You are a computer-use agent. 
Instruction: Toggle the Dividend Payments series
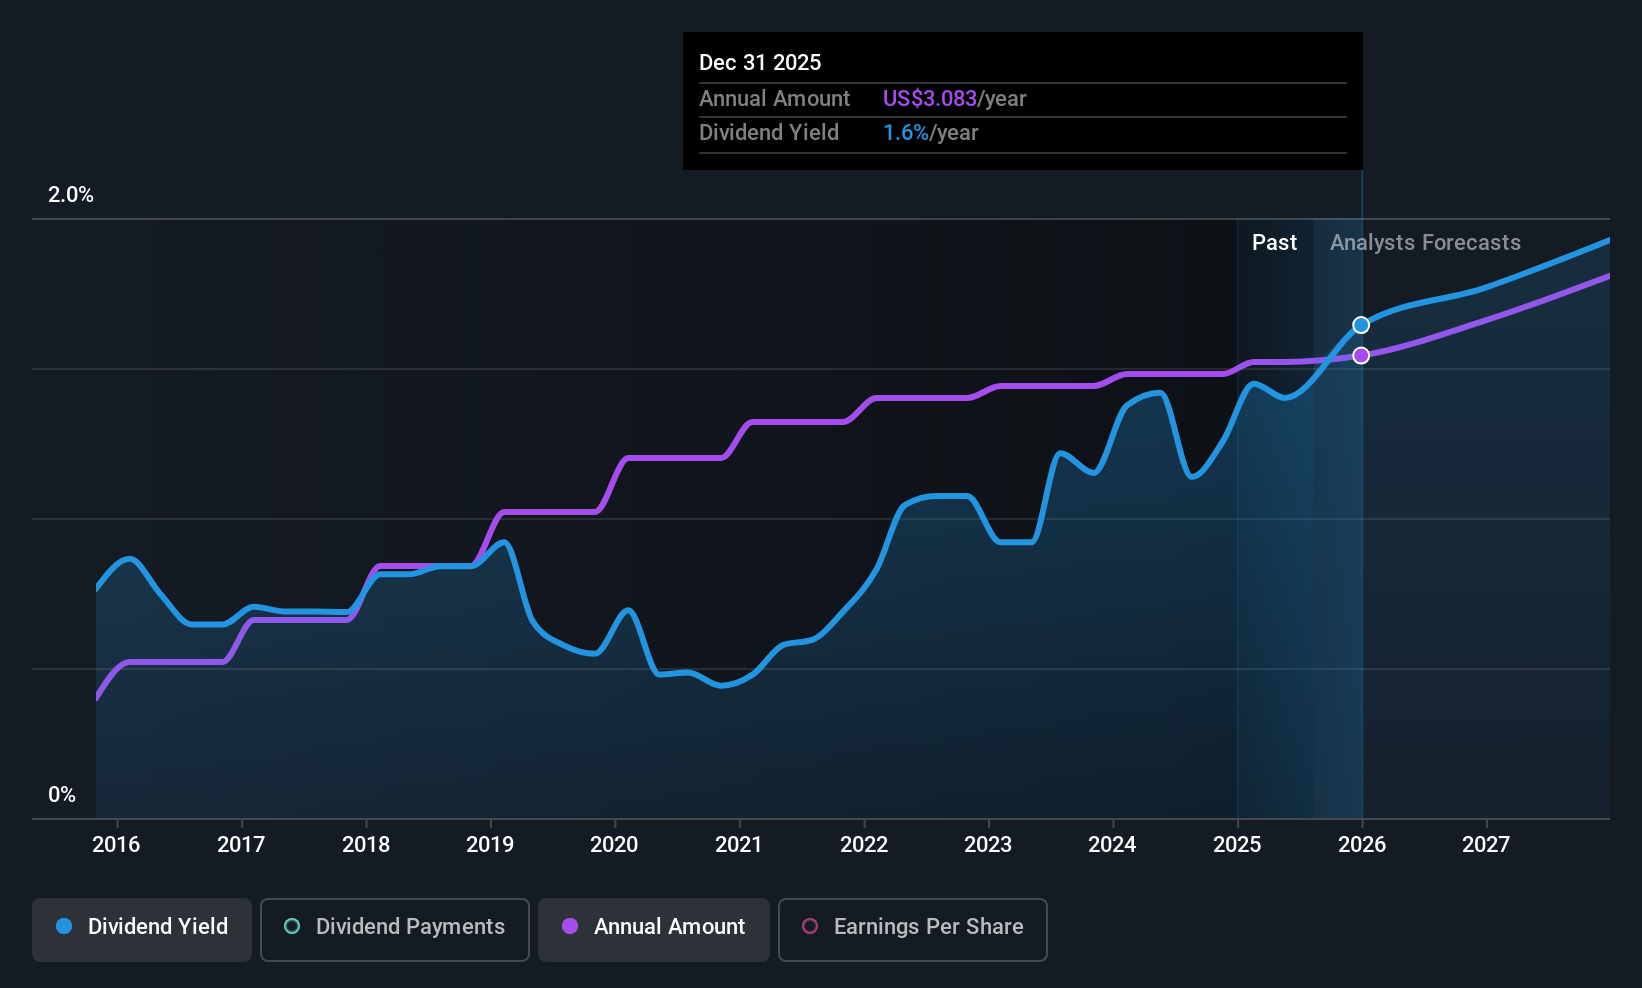tap(394, 930)
